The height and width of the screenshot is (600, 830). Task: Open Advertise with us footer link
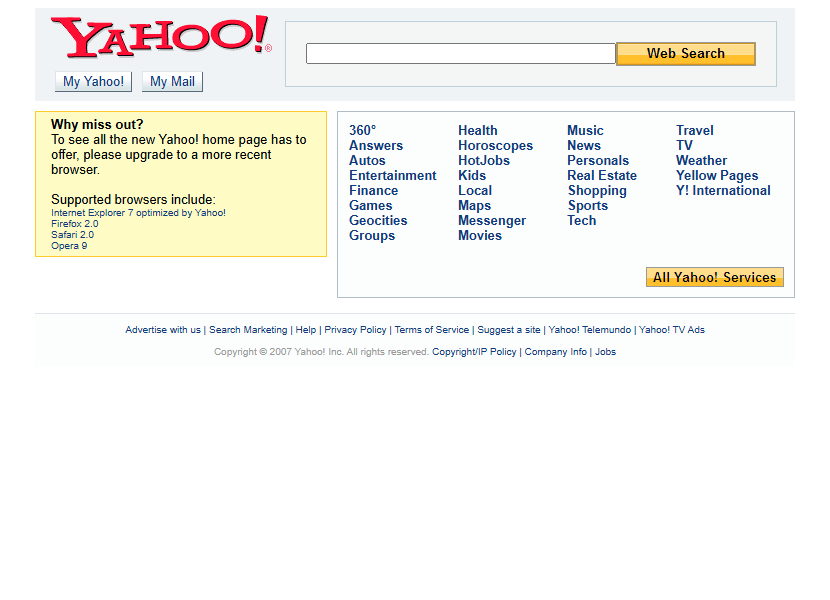pos(163,330)
